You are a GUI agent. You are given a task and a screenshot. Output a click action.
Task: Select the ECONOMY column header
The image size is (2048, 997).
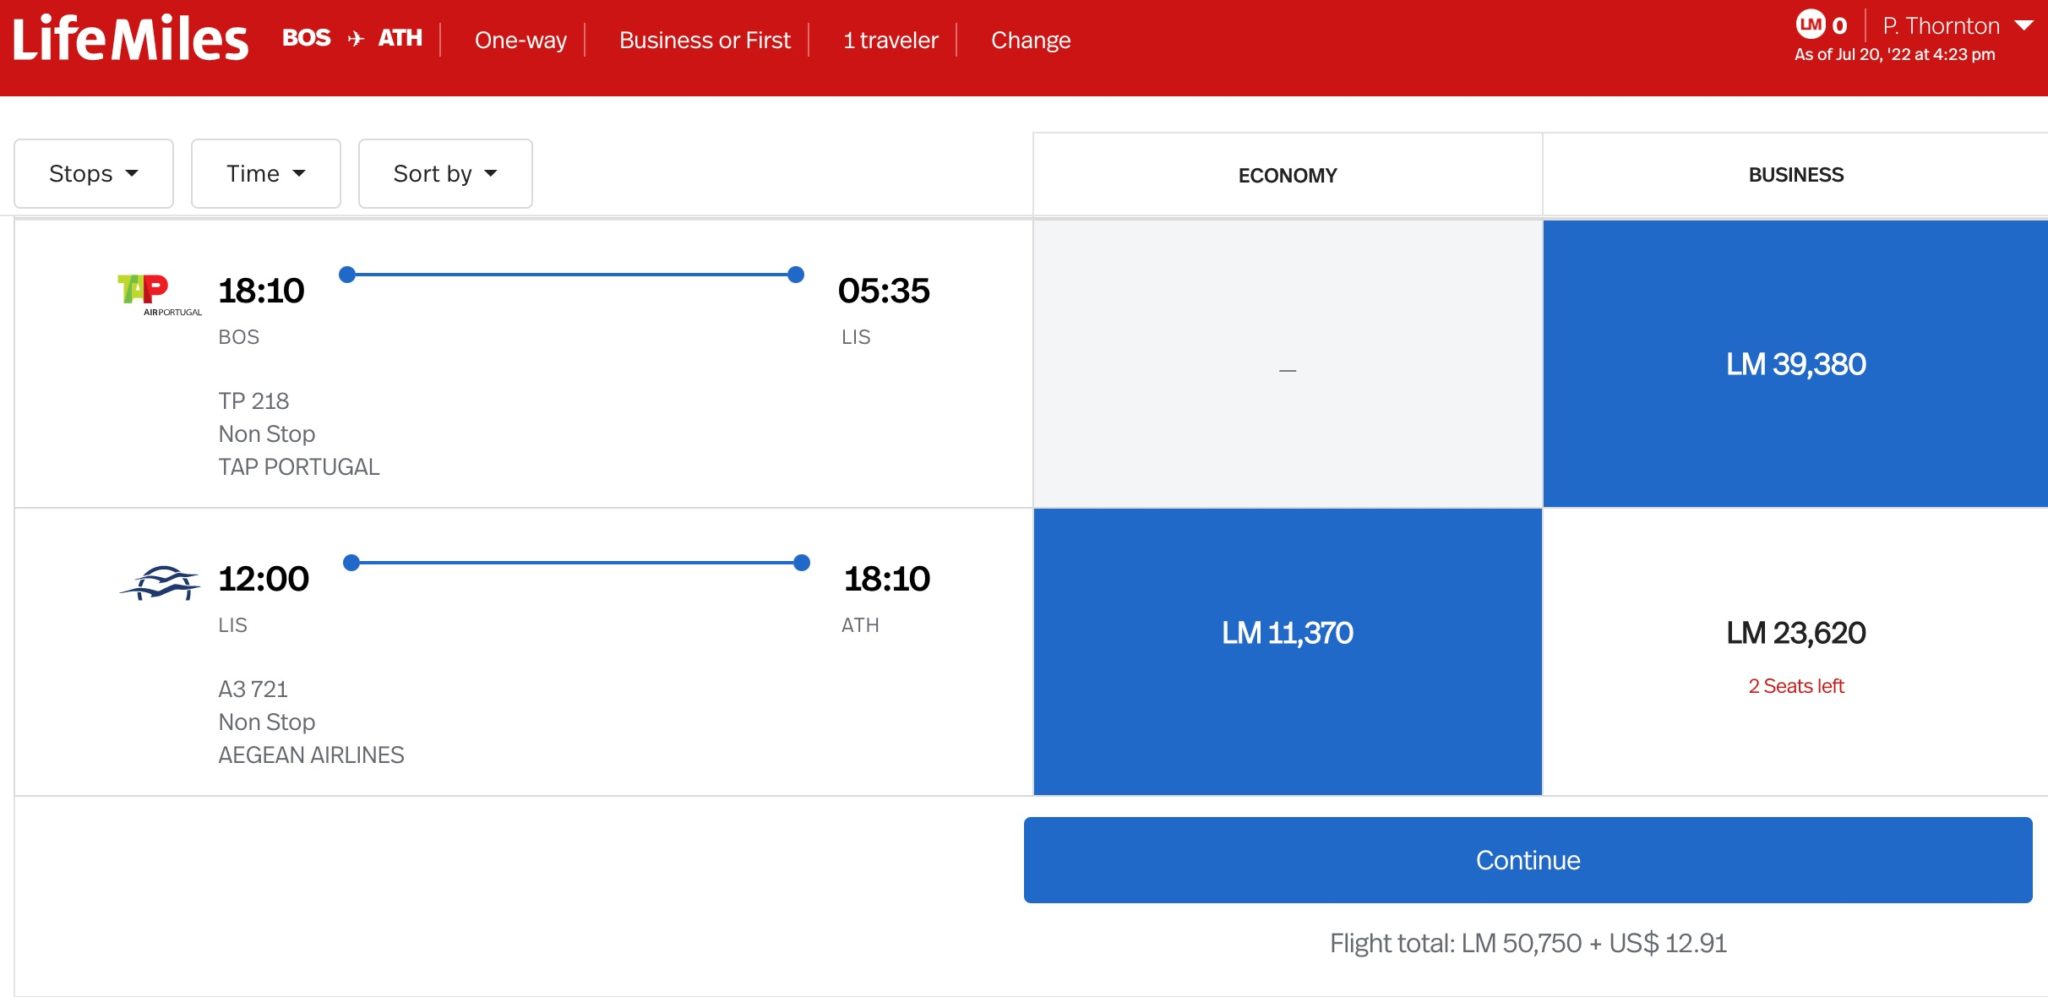click(x=1288, y=174)
